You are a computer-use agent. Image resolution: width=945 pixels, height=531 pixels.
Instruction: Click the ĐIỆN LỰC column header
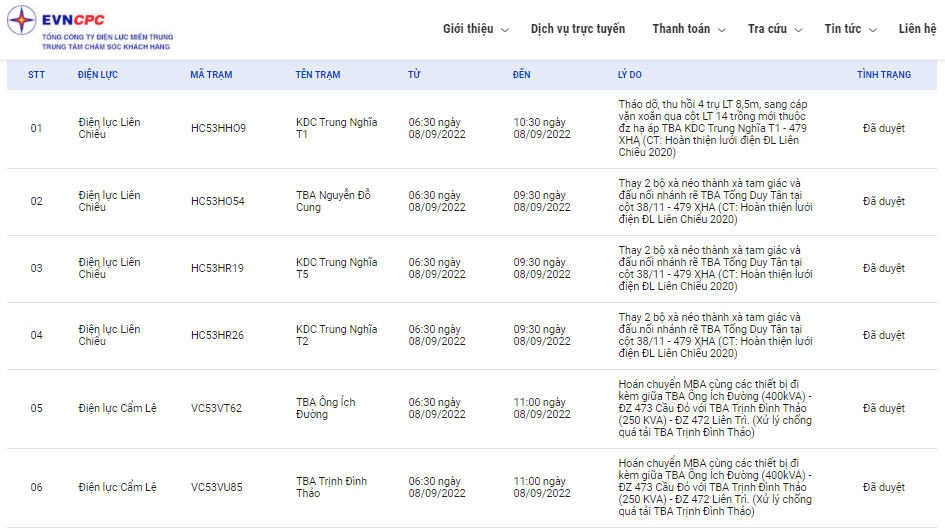(x=102, y=75)
